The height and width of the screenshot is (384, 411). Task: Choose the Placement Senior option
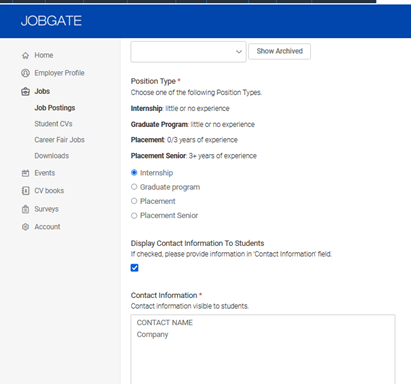[x=134, y=216]
